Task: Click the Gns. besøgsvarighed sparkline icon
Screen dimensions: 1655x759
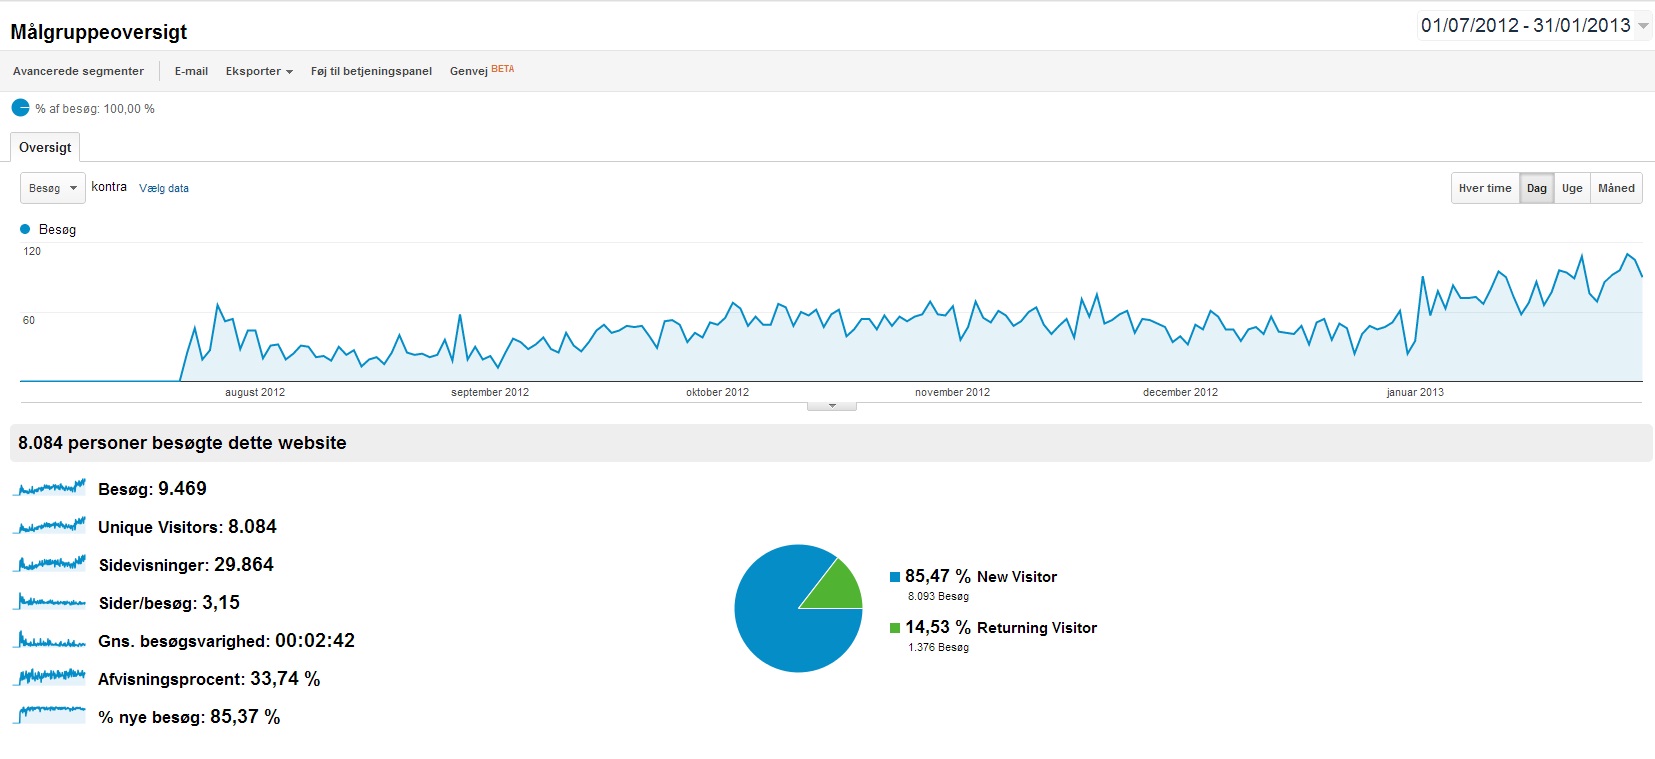Action: click(x=51, y=640)
